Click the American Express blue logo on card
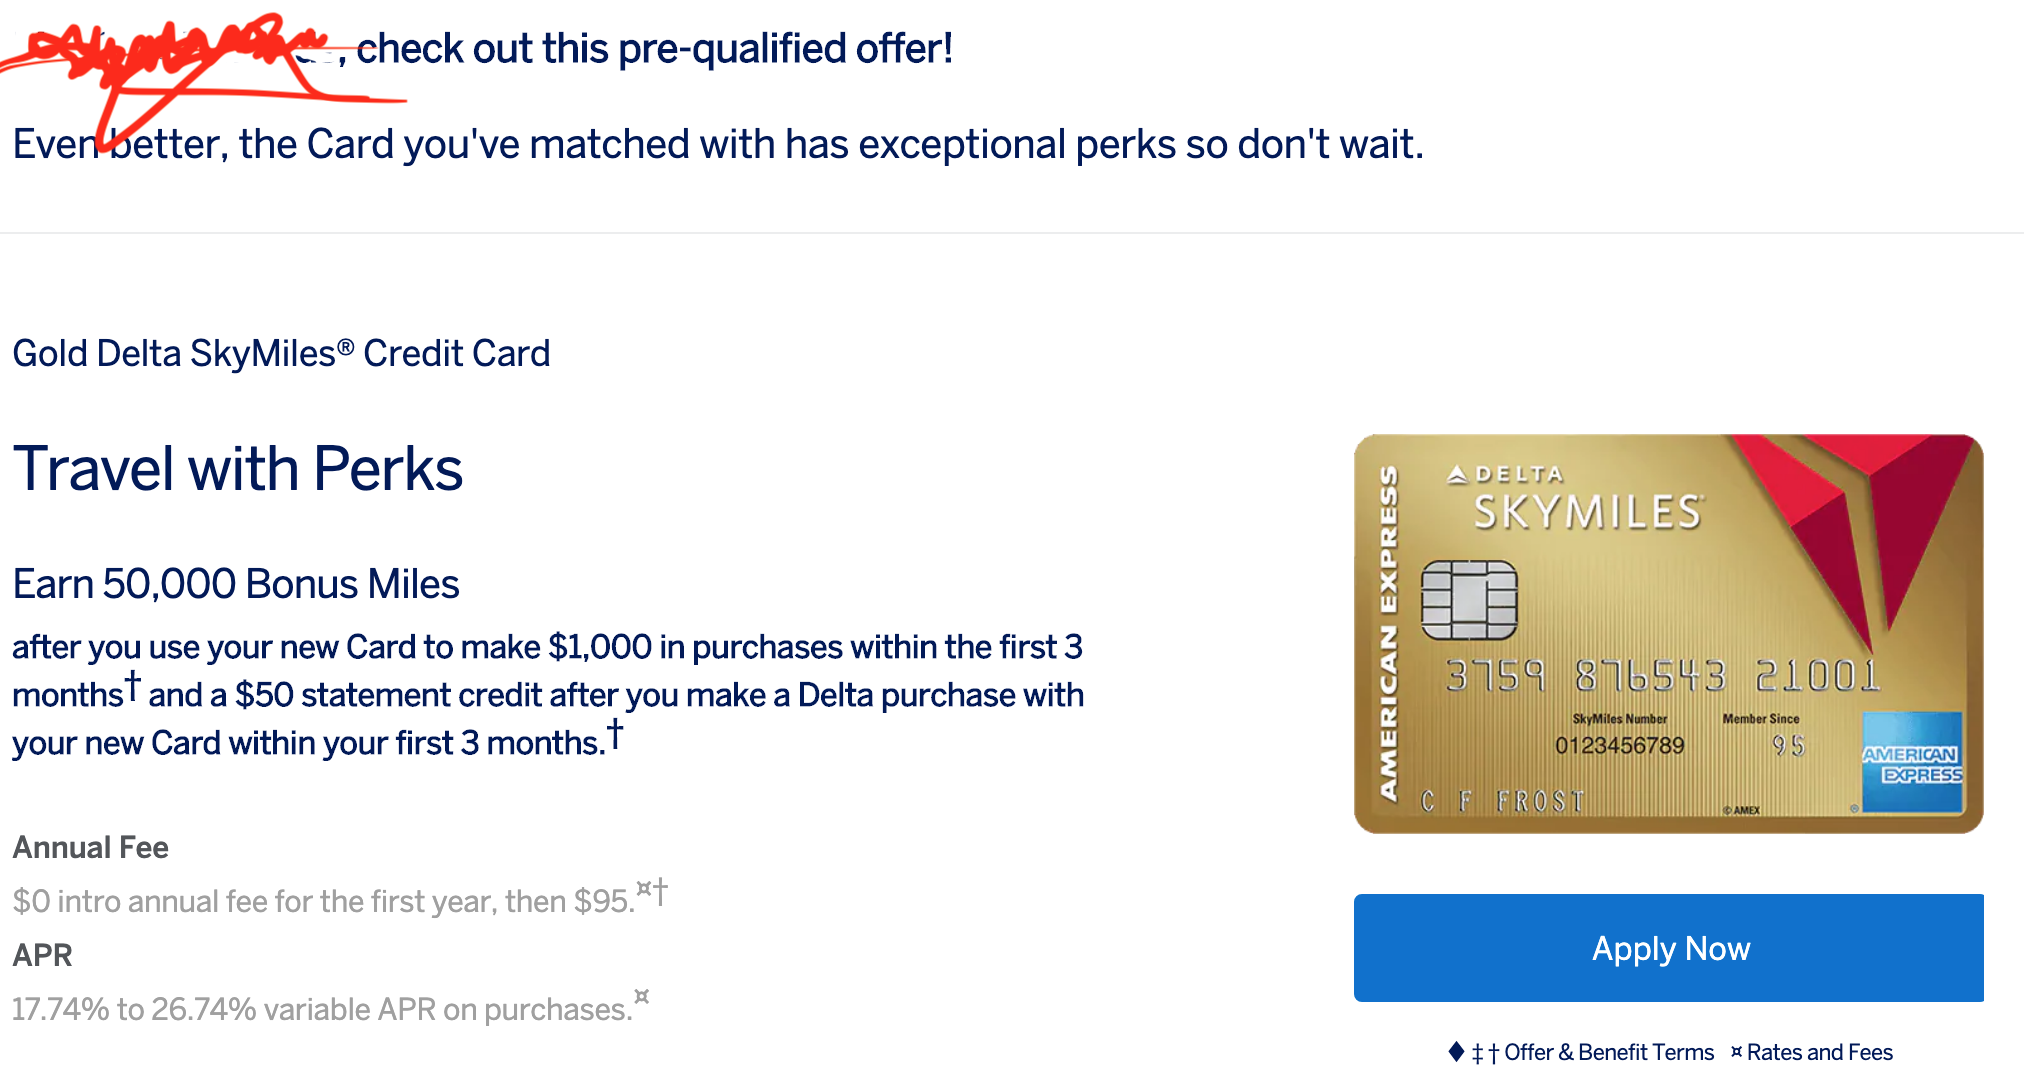This screenshot has width=2024, height=1078. [1912, 762]
